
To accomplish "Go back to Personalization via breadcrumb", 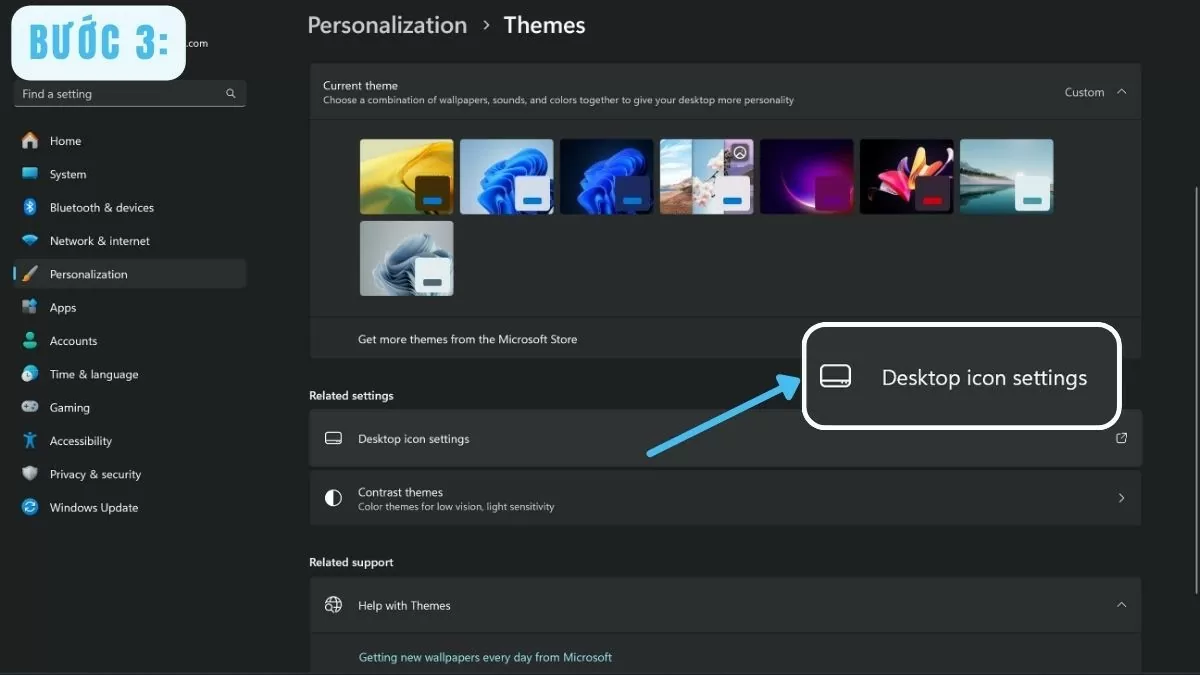I will coord(387,24).
